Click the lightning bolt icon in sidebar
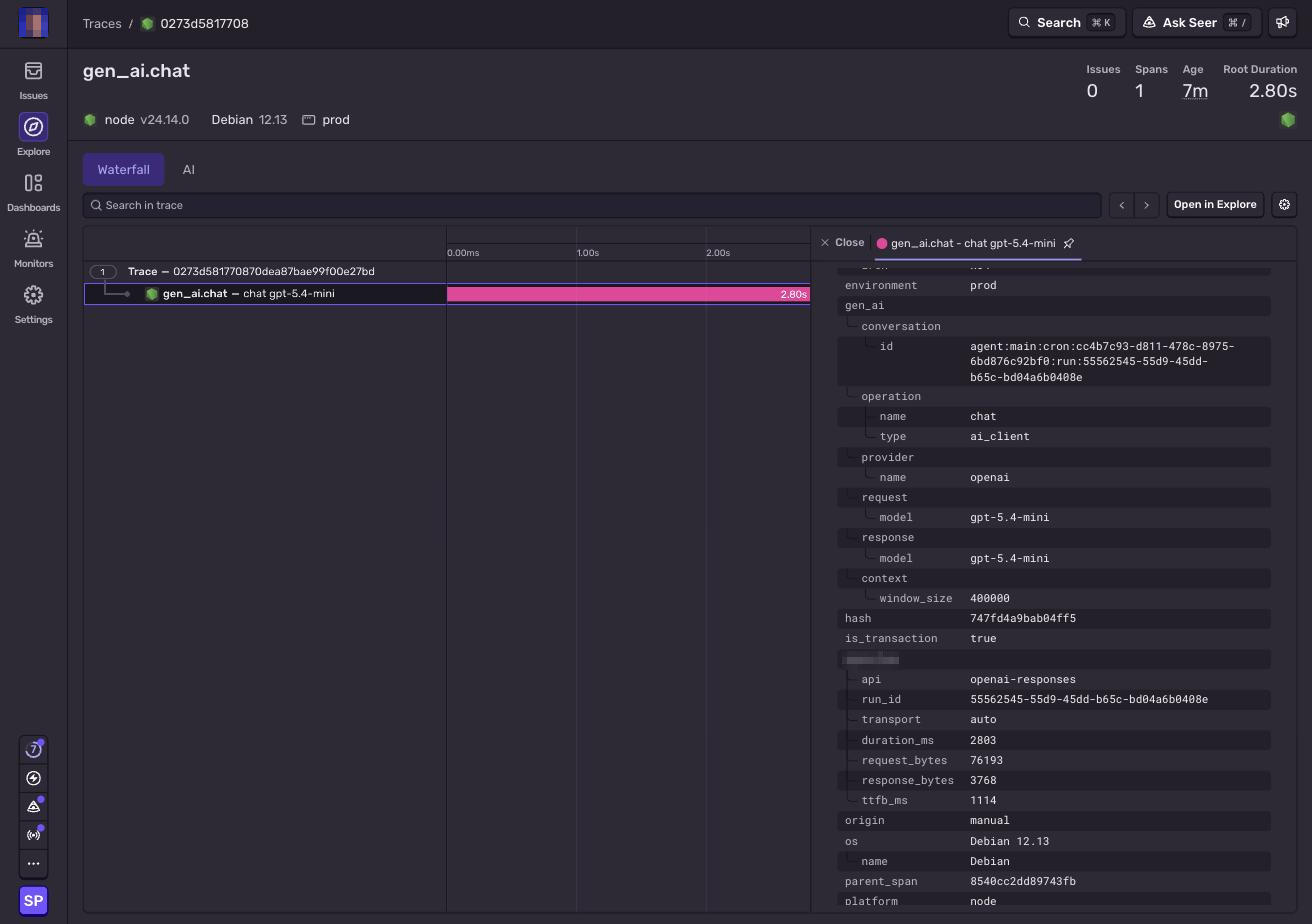Viewport: 1312px width, 924px height. 33,778
